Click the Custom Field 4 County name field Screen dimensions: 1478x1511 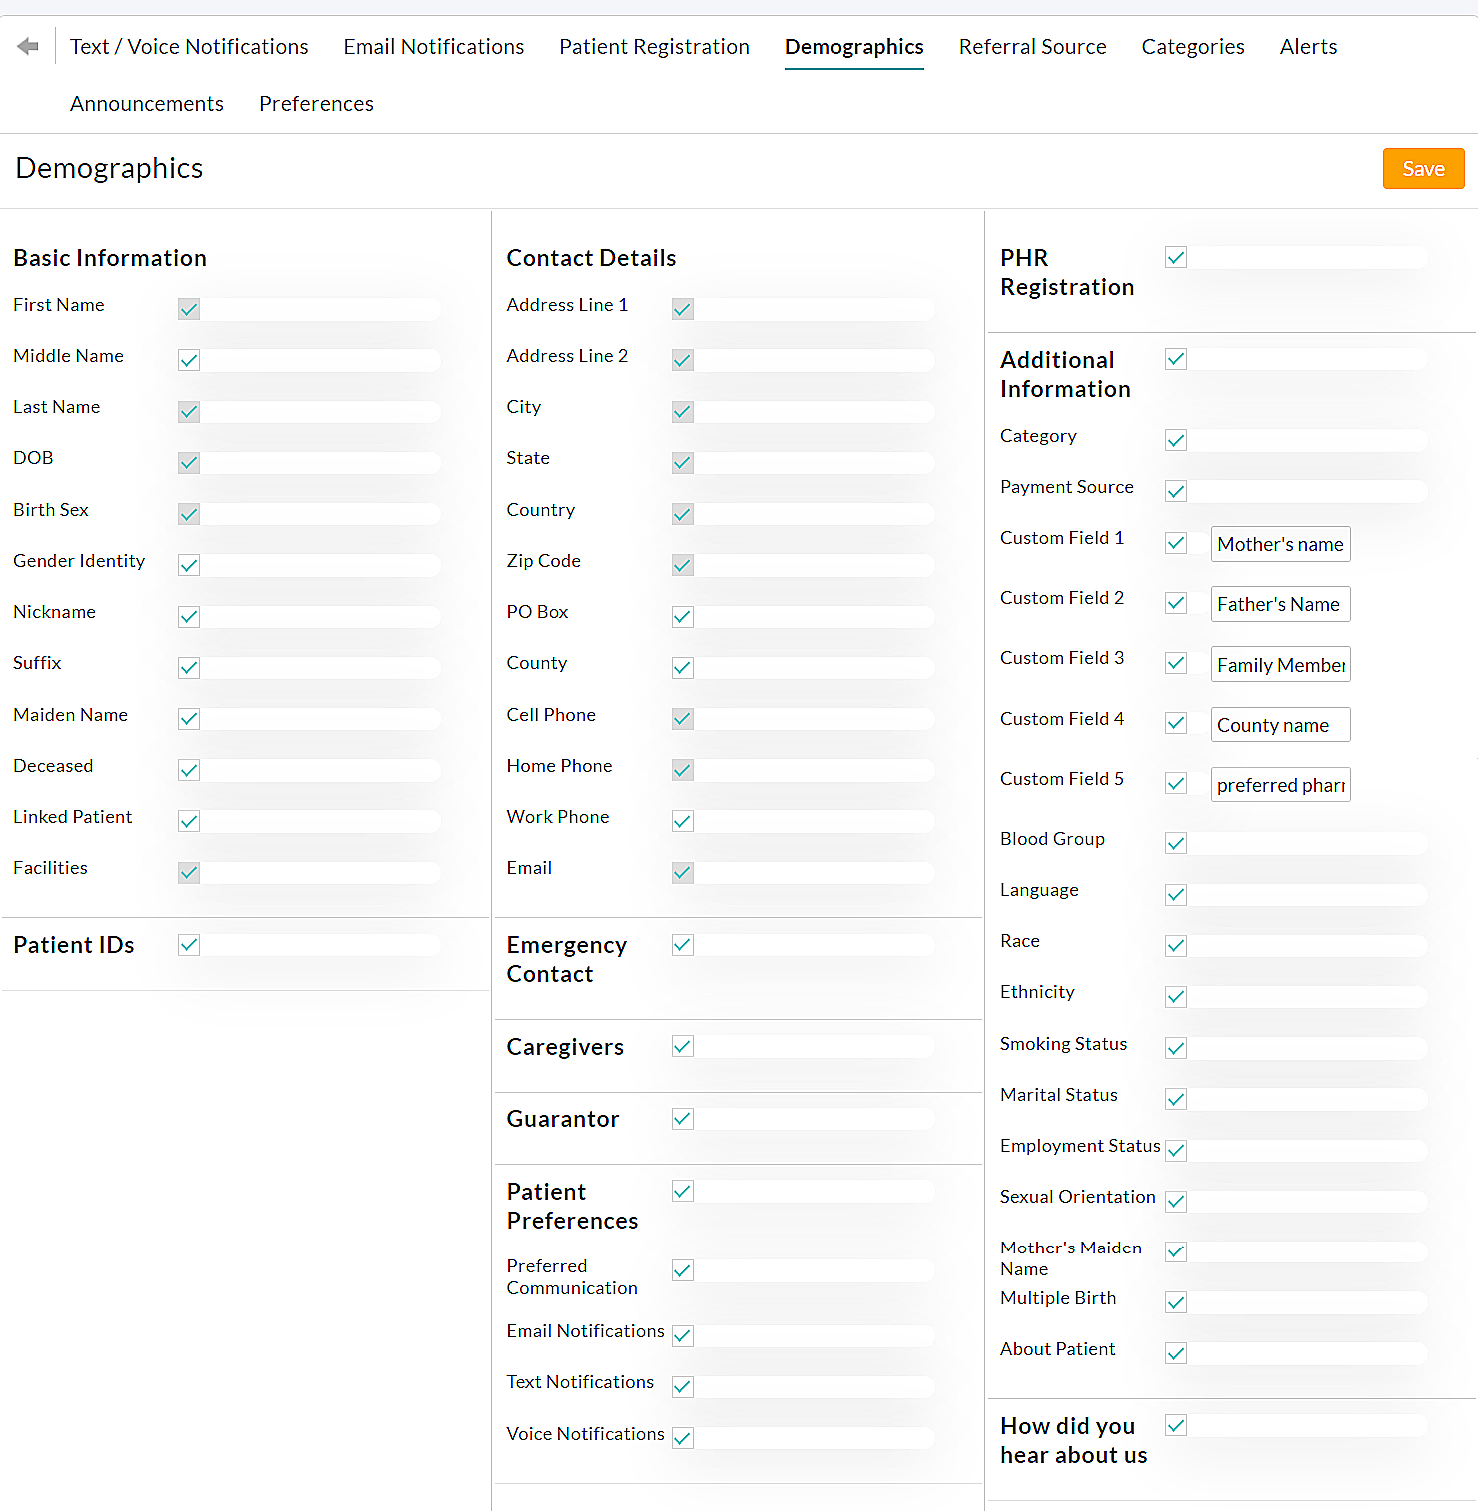coord(1280,725)
